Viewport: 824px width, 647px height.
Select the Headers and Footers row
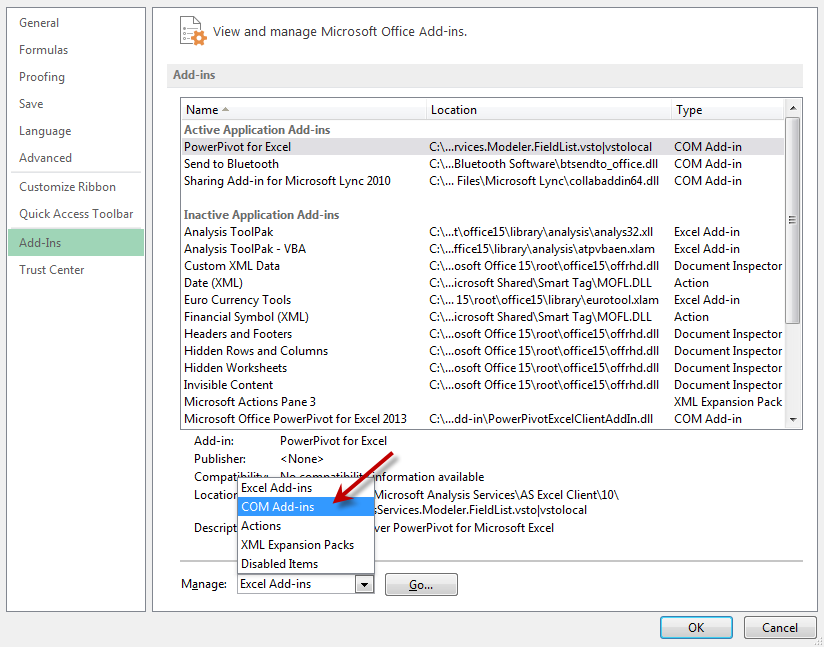click(x=482, y=334)
